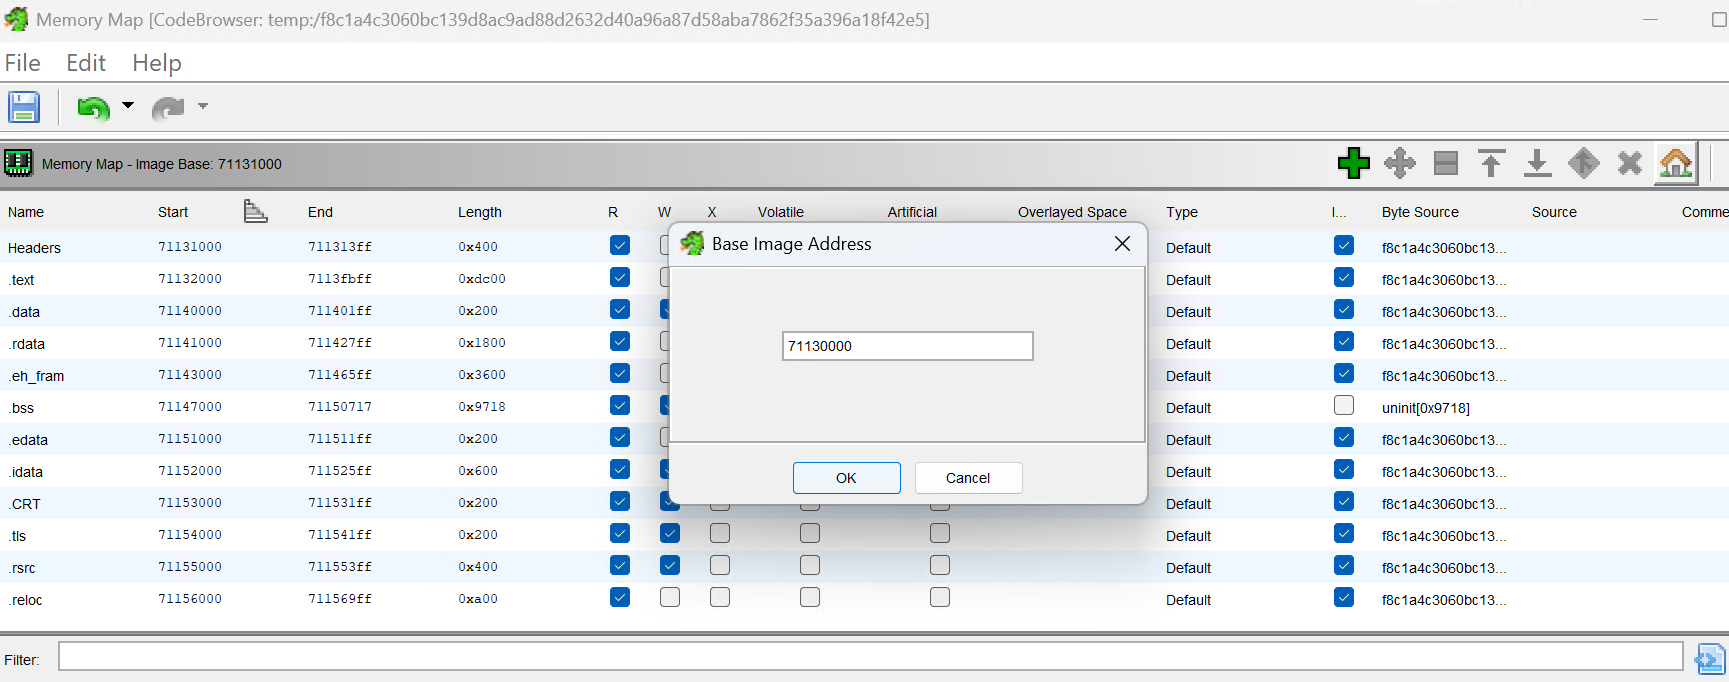Enable the Initialized checkbox for .bss row
Image resolution: width=1729 pixels, height=682 pixels.
click(1344, 405)
